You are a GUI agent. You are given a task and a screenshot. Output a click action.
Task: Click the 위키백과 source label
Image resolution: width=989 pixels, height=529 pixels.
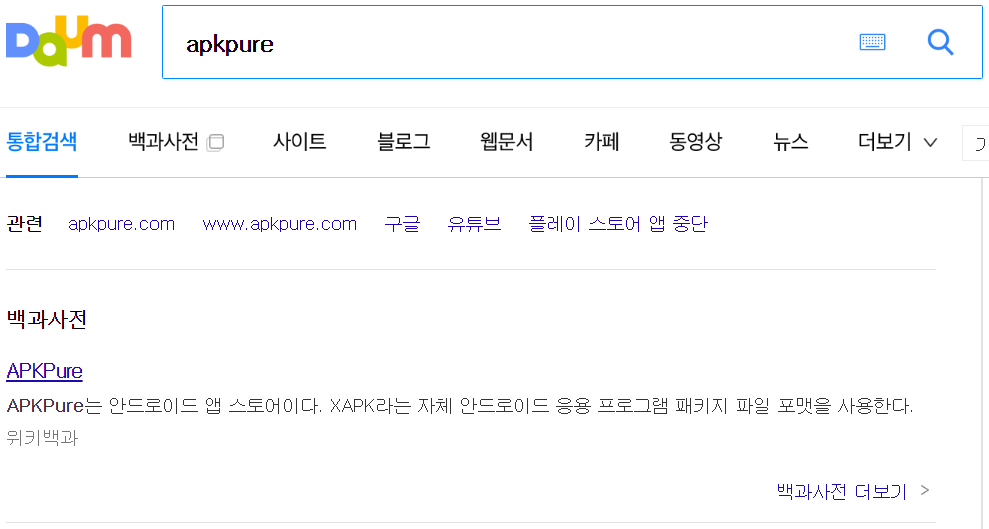pos(42,438)
